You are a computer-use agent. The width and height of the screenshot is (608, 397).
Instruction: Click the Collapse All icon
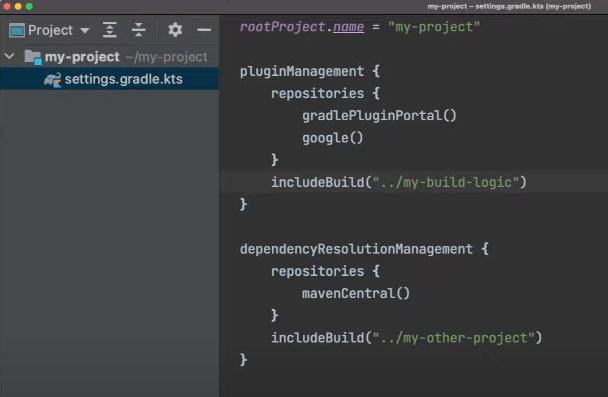(x=138, y=30)
